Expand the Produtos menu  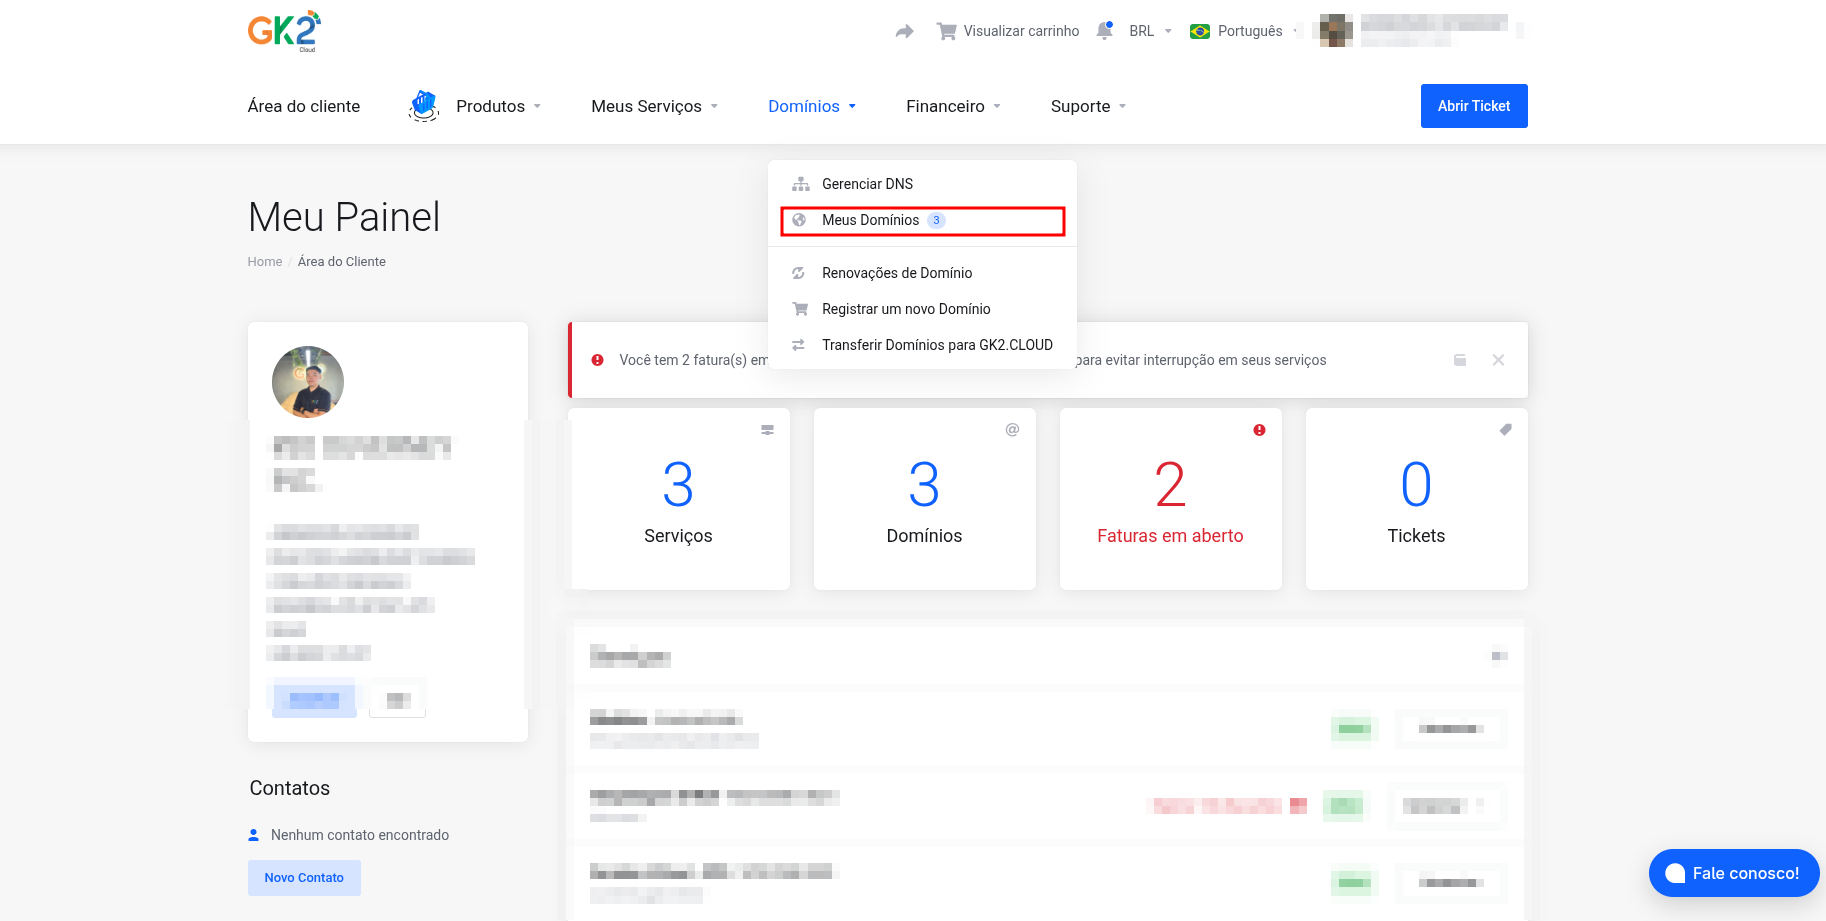(x=498, y=106)
